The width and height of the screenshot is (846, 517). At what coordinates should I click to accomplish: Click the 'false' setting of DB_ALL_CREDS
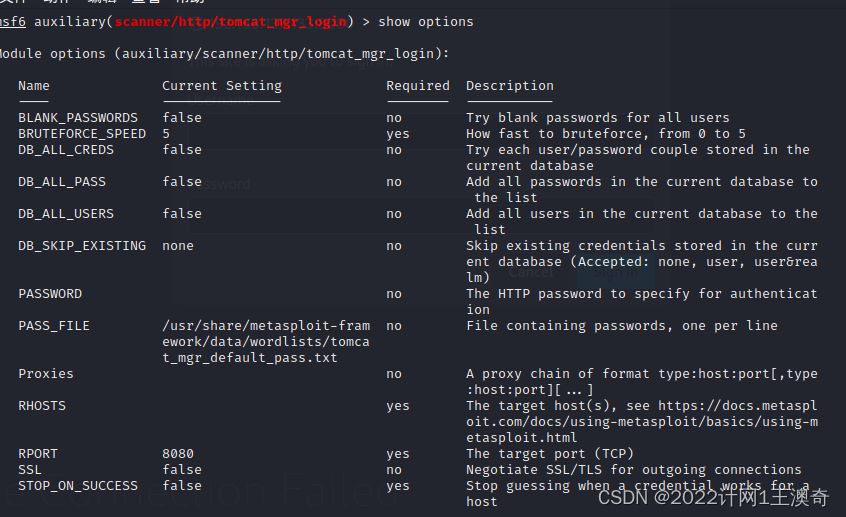point(182,149)
